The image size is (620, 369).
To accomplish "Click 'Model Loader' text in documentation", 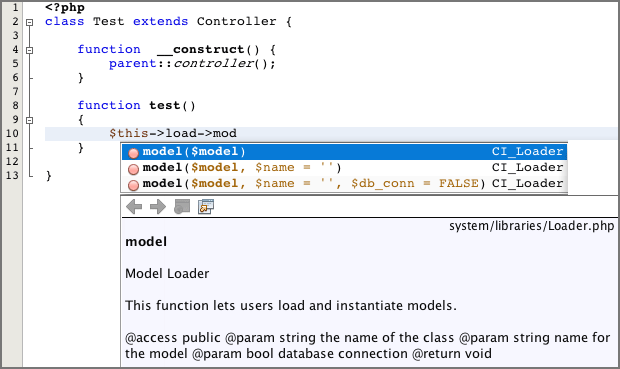I will click(x=167, y=274).
